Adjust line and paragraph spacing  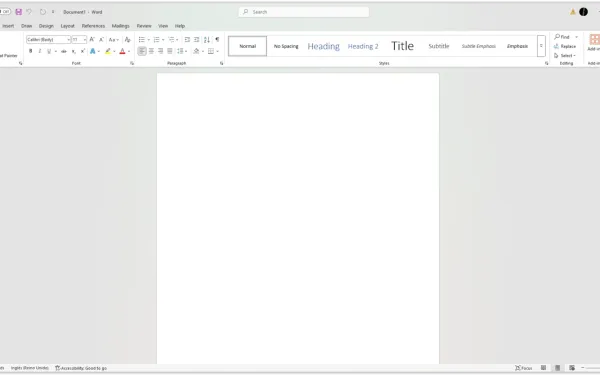(180, 51)
